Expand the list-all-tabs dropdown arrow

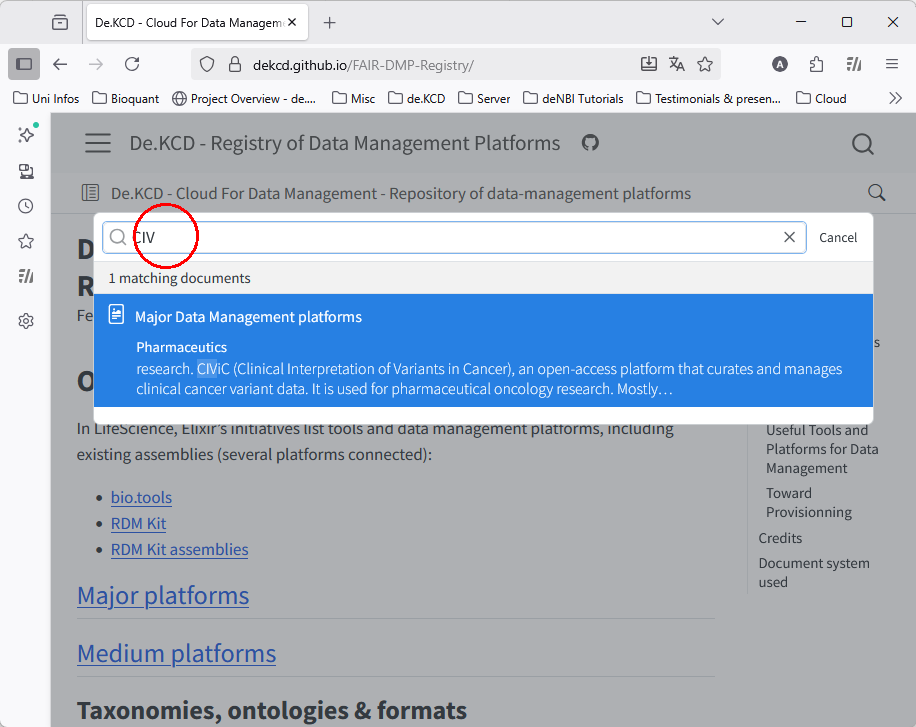click(718, 22)
